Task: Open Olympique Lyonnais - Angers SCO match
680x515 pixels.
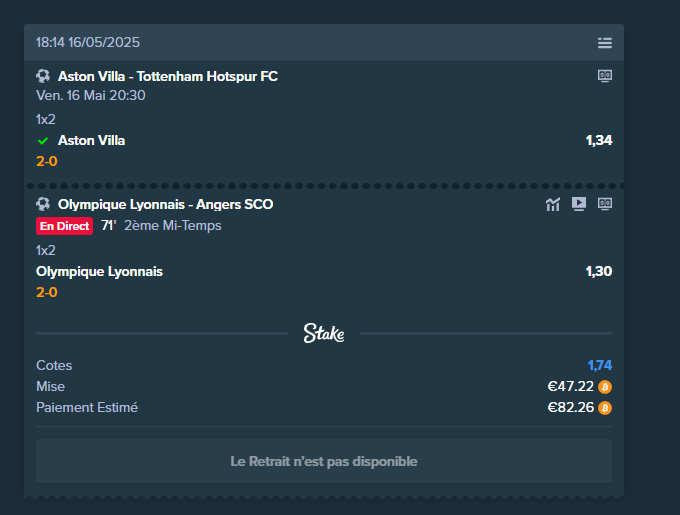Action: click(x=166, y=204)
